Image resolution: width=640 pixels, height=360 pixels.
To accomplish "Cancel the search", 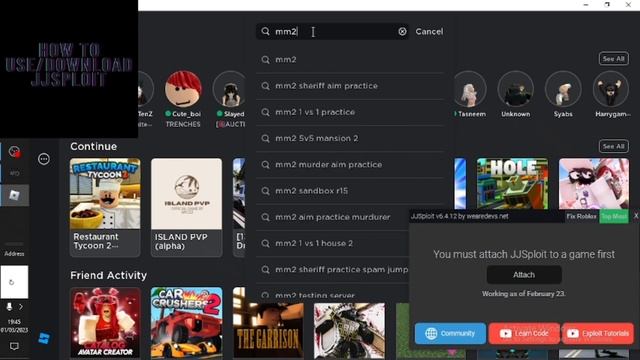I will 429,31.
